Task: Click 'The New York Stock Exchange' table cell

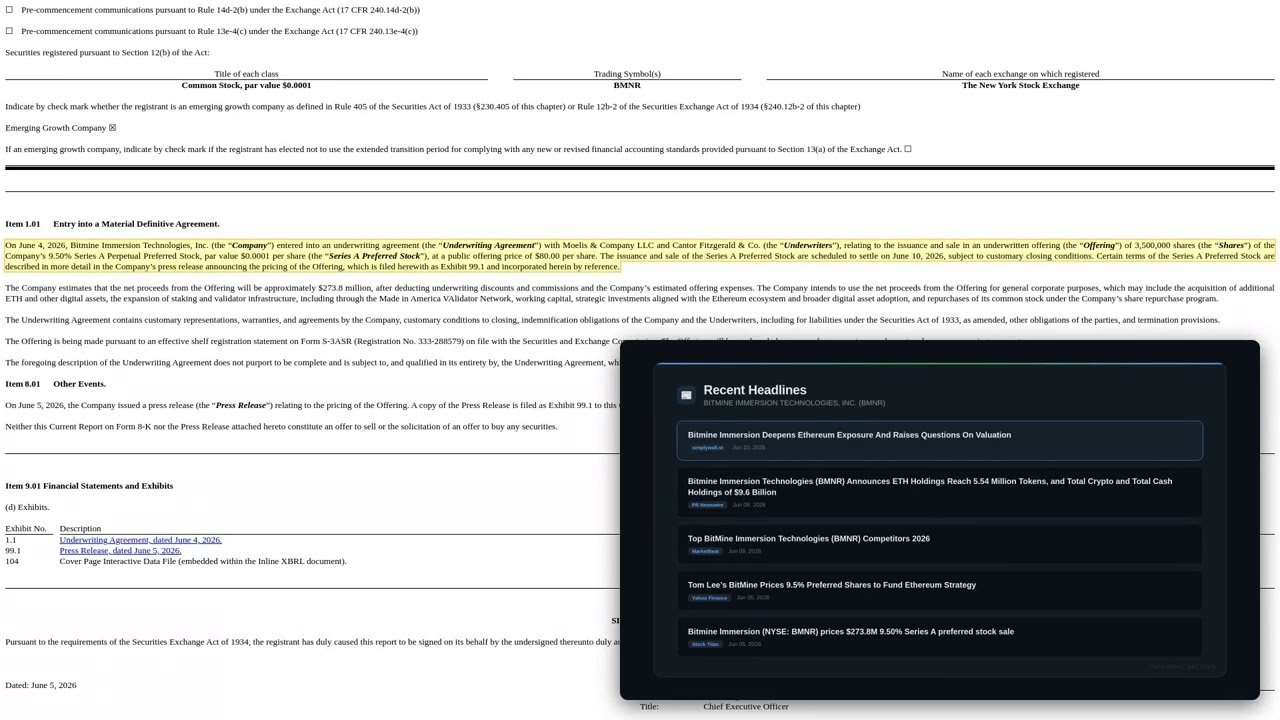Action: tap(1021, 85)
